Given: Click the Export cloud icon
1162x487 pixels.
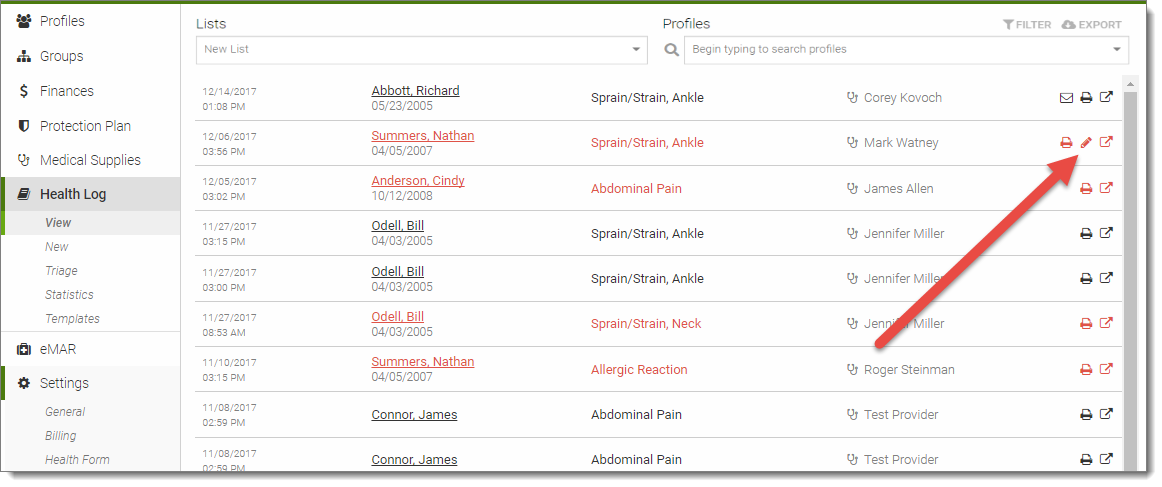Looking at the screenshot, I should 1068,25.
